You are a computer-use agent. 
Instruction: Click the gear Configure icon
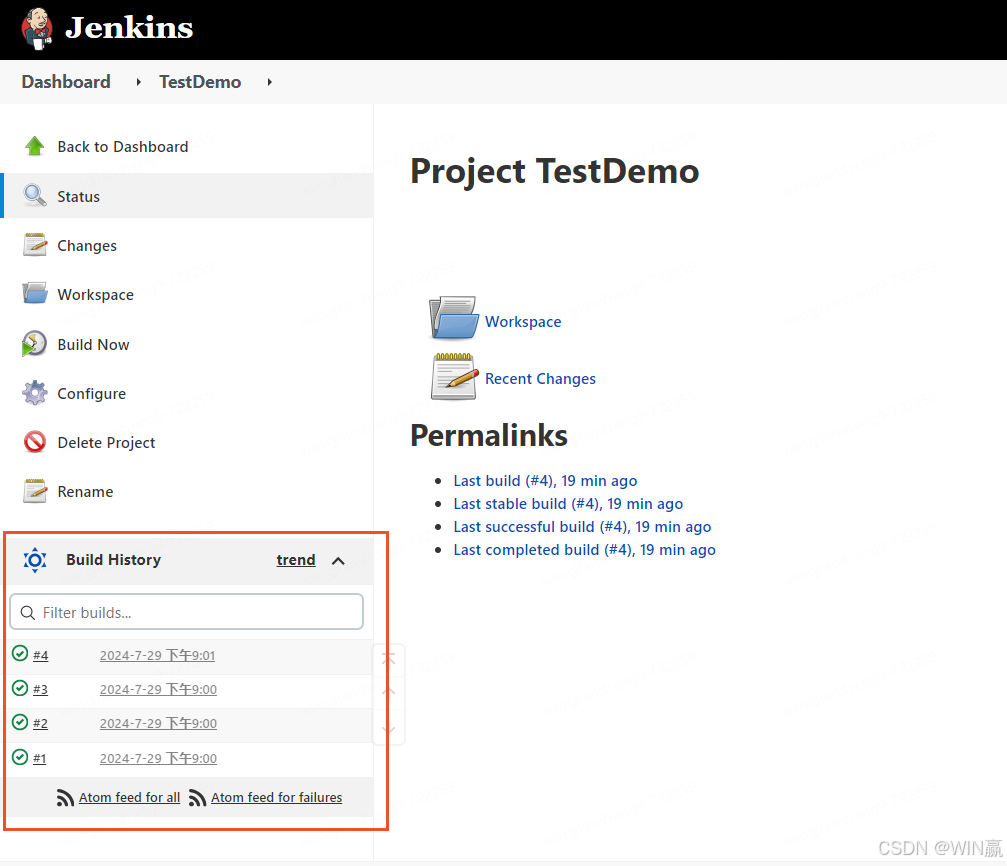[35, 393]
